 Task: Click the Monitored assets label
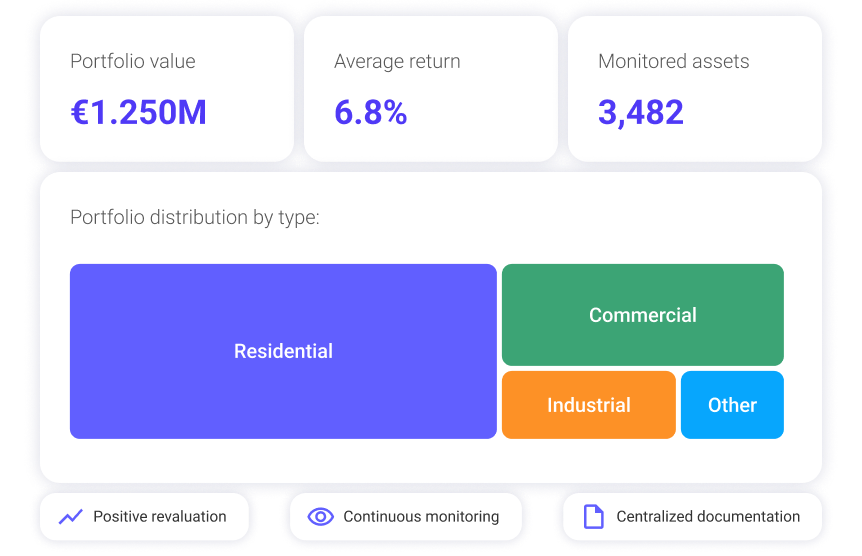674,61
